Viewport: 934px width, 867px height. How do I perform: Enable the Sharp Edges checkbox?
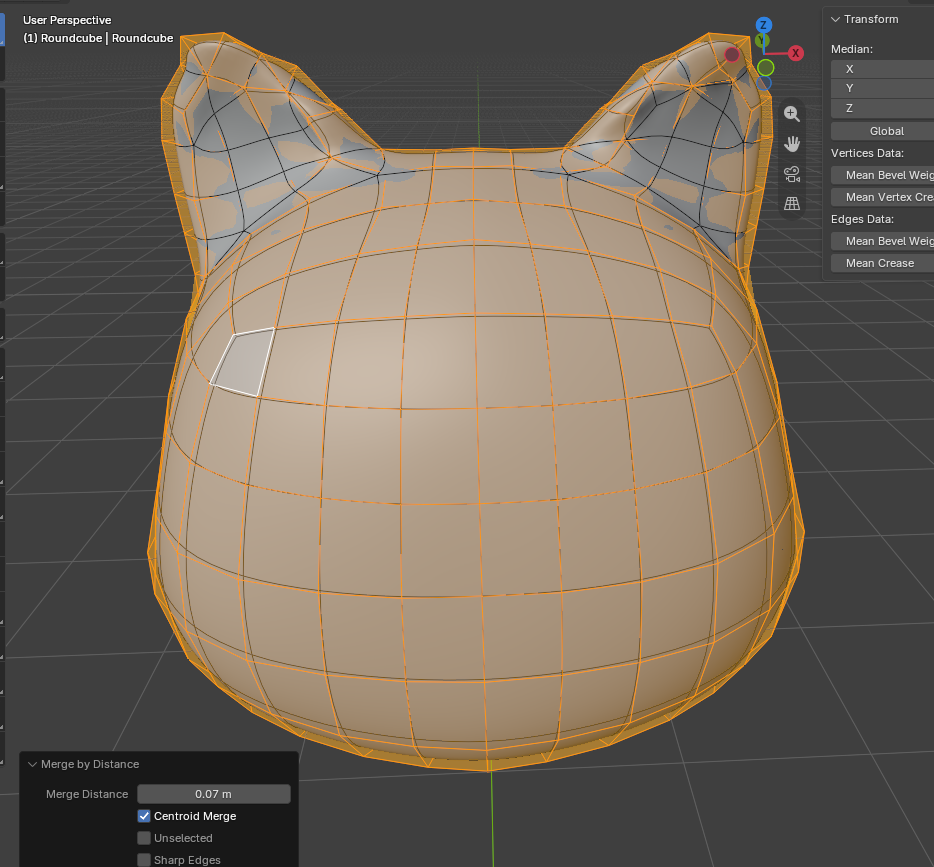point(144,860)
